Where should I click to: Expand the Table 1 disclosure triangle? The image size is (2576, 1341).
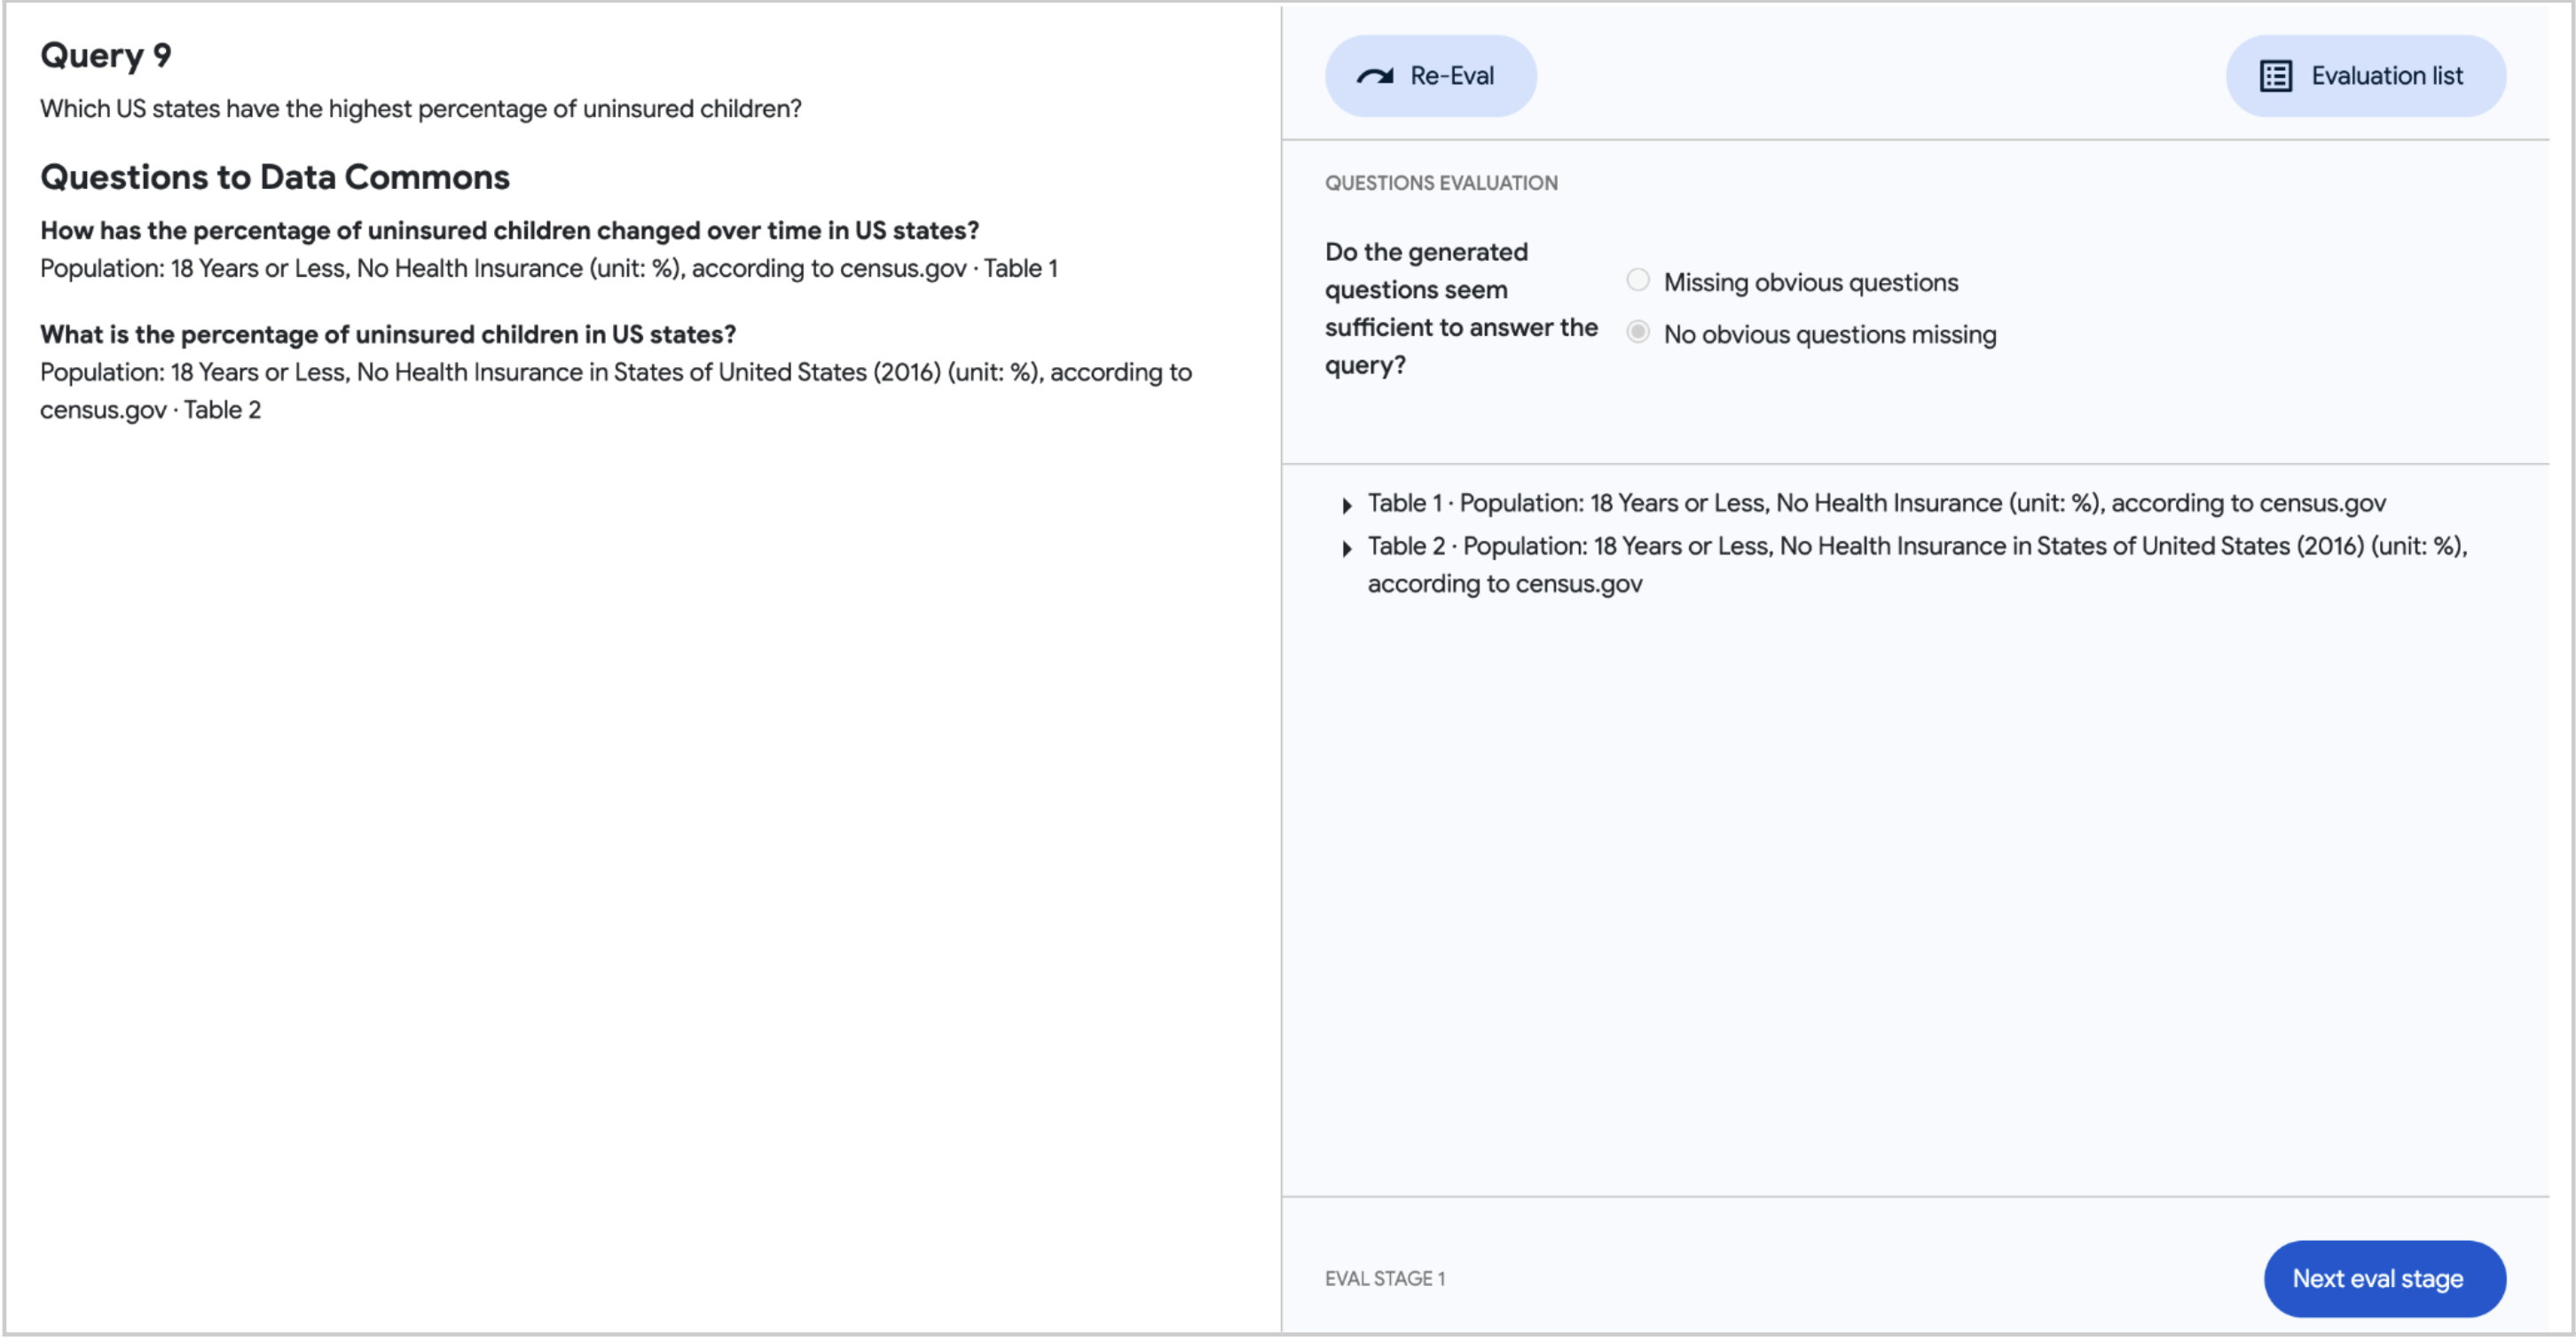(1346, 506)
